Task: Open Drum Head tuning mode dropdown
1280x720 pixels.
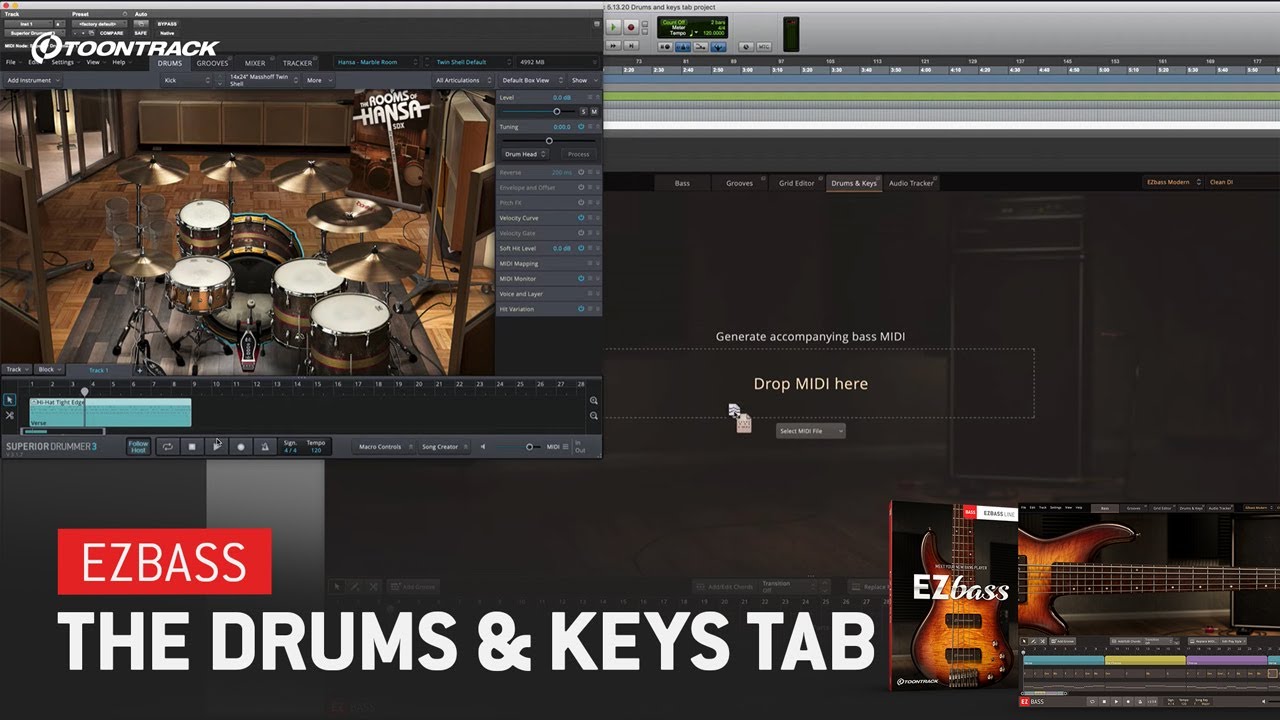Action: pos(525,154)
